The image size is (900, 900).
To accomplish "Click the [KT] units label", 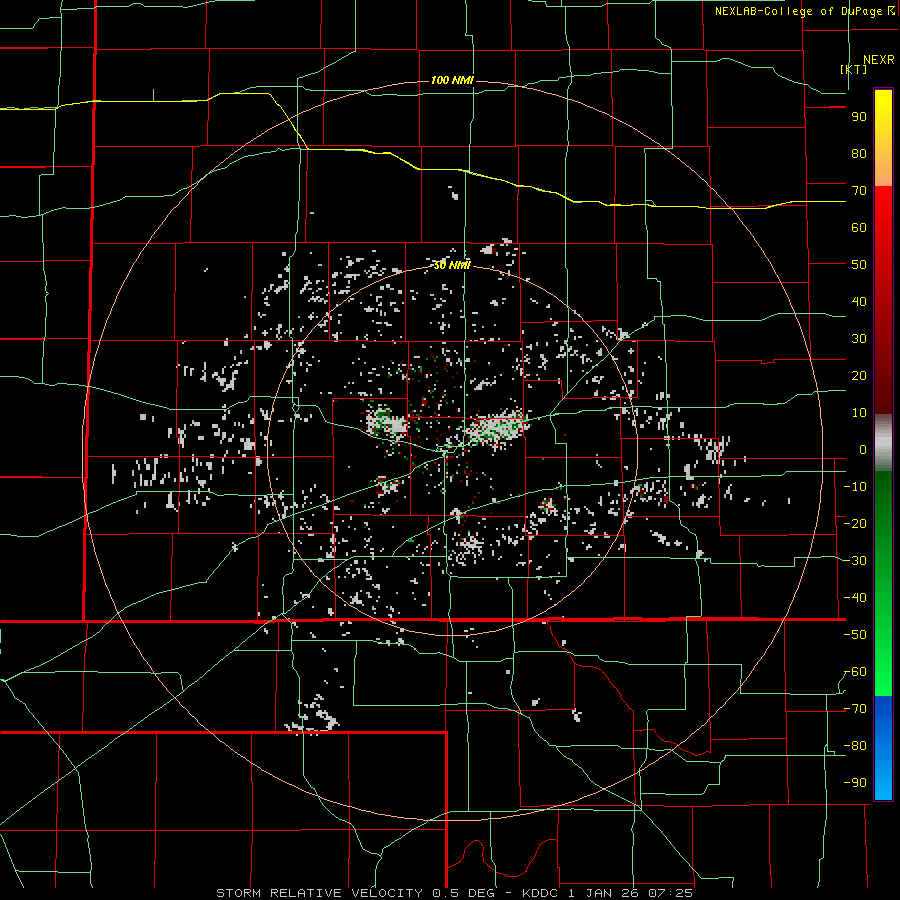I will coord(854,69).
